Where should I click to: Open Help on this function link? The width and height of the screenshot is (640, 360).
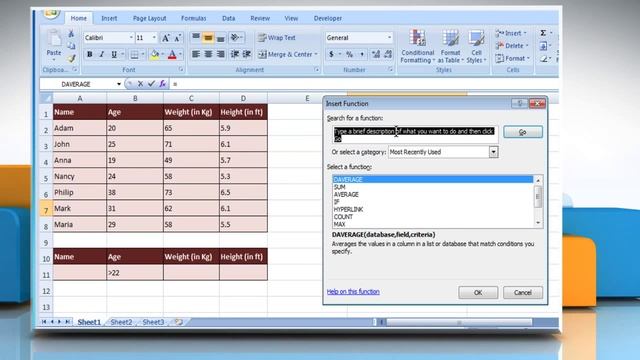click(353, 291)
